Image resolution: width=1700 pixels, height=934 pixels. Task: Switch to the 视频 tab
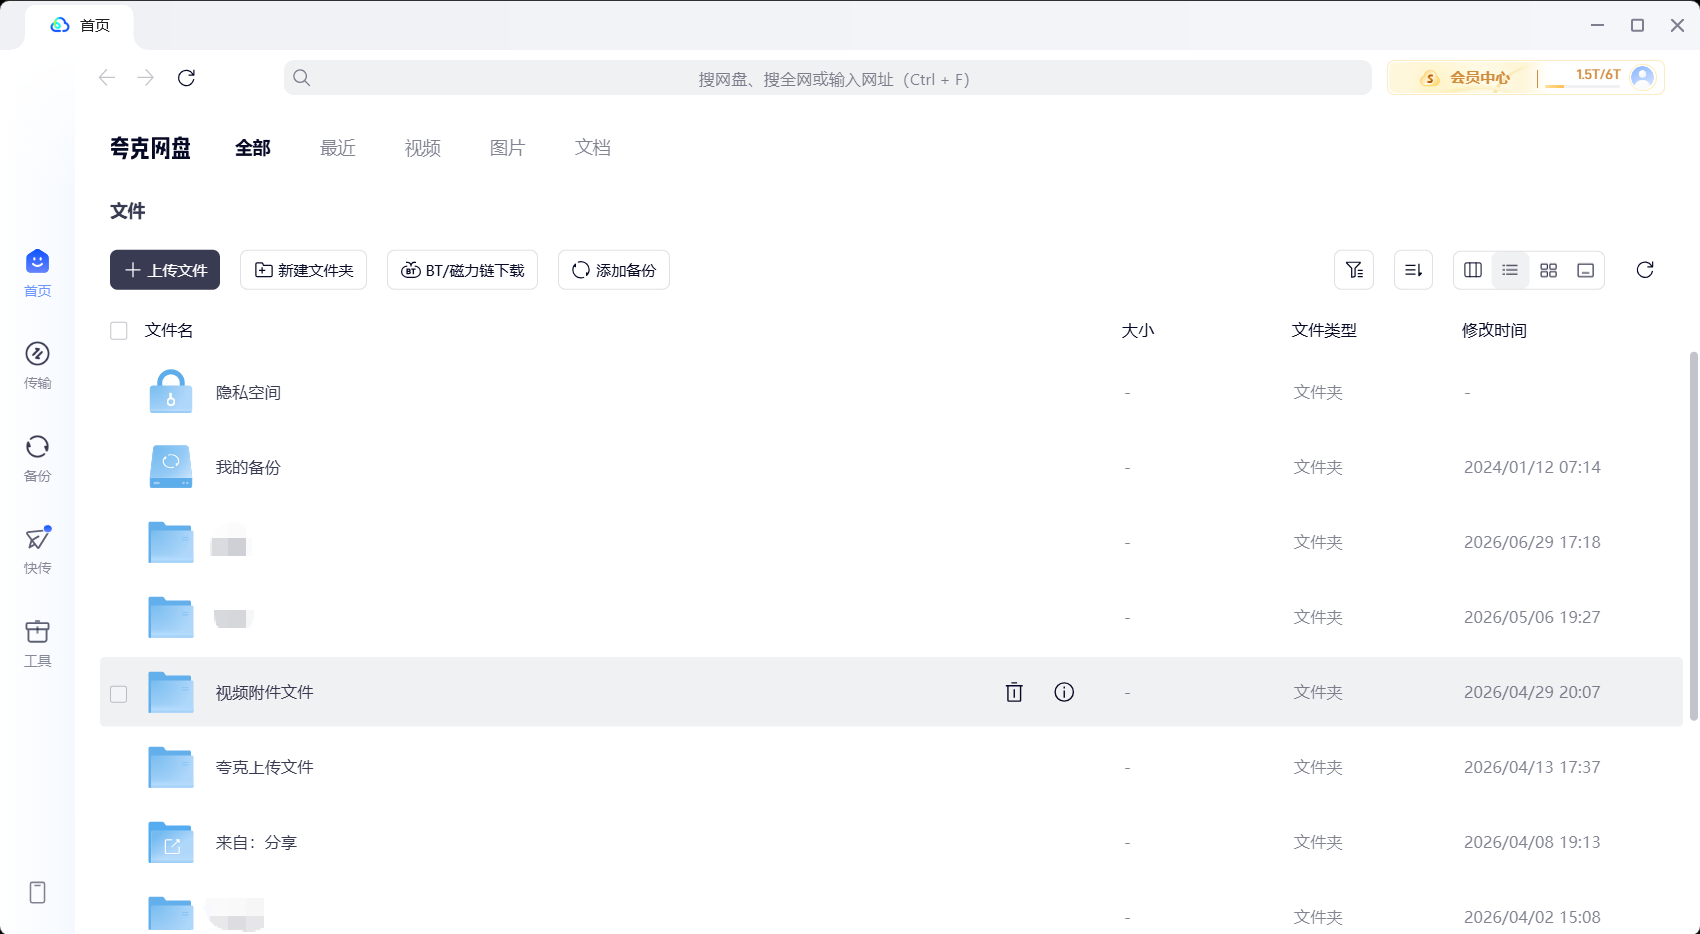point(423,148)
